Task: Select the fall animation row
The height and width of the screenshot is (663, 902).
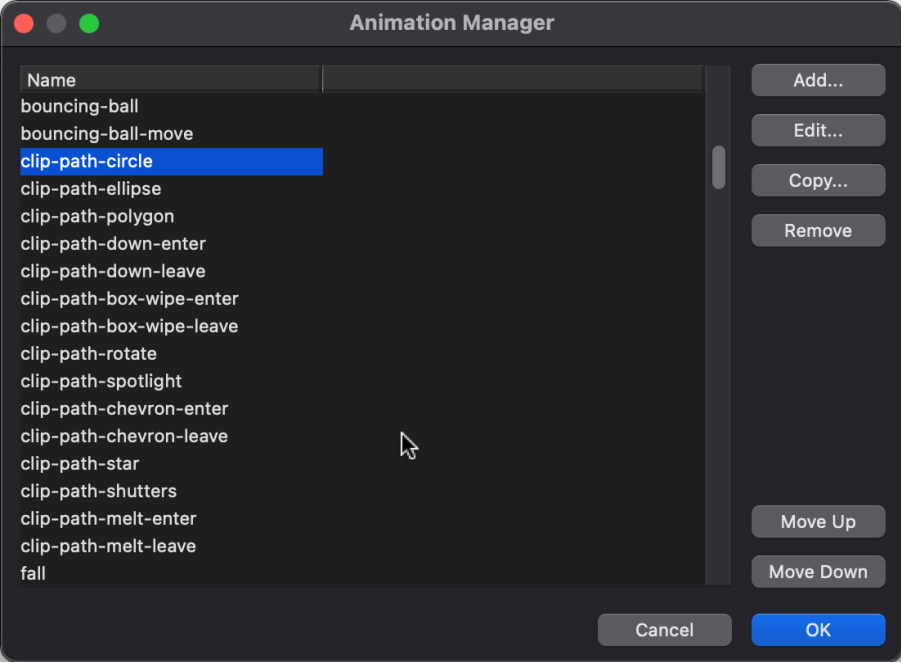Action: click(x=171, y=574)
